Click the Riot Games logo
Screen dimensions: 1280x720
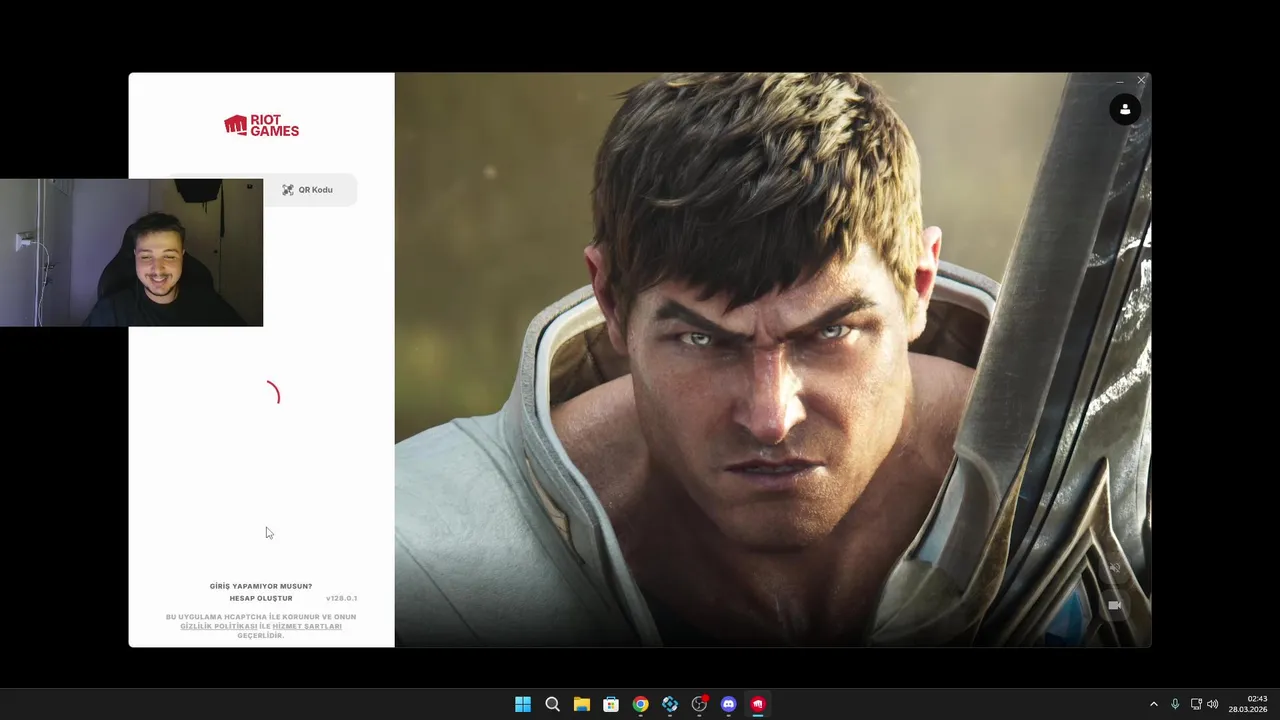point(261,125)
